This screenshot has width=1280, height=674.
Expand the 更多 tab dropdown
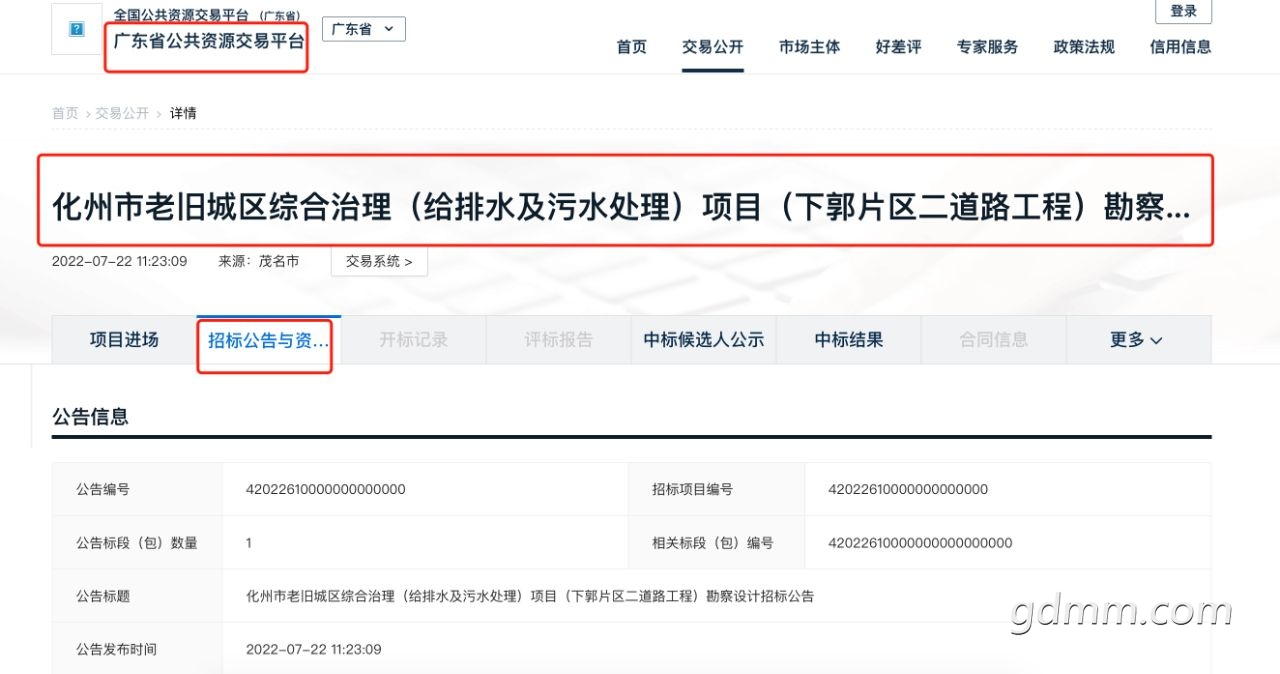1137,340
